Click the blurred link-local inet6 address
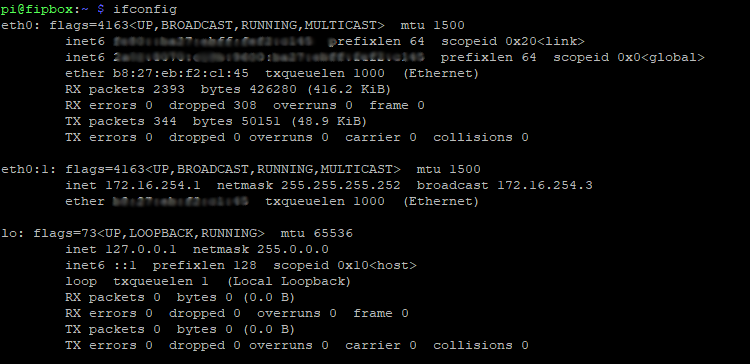Image resolution: width=750 pixels, height=364 pixels. (213, 41)
